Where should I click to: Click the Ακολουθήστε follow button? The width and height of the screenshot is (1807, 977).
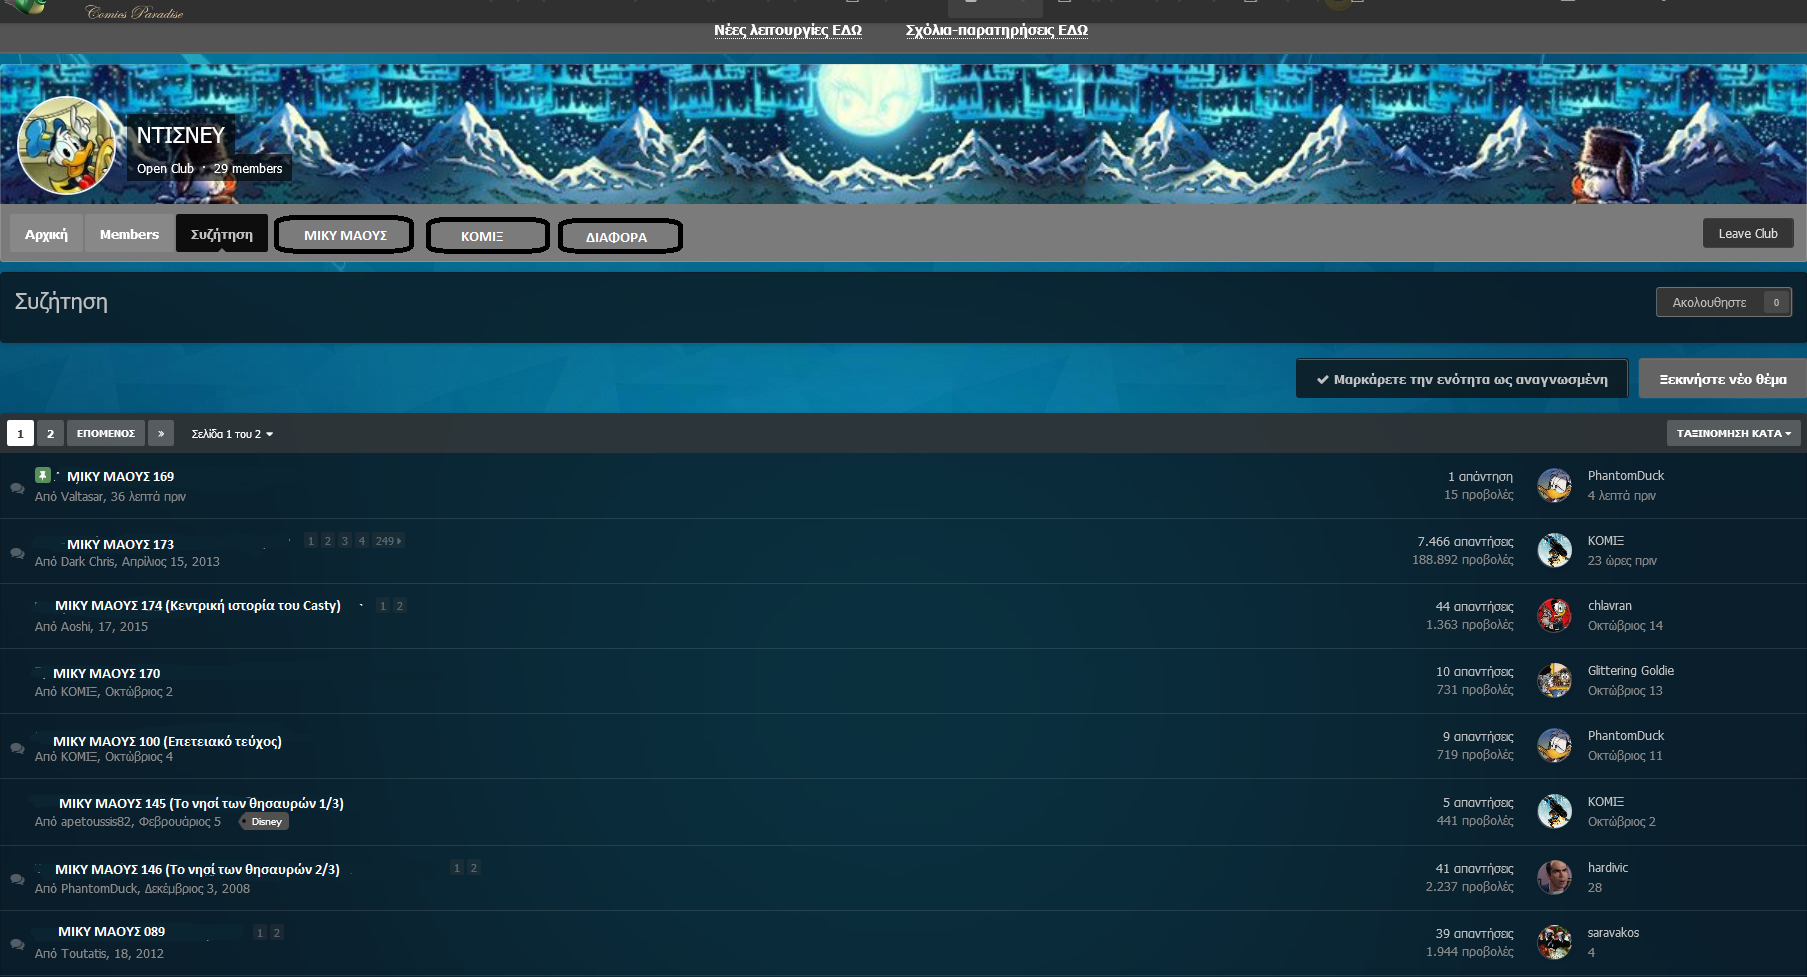pos(1724,302)
